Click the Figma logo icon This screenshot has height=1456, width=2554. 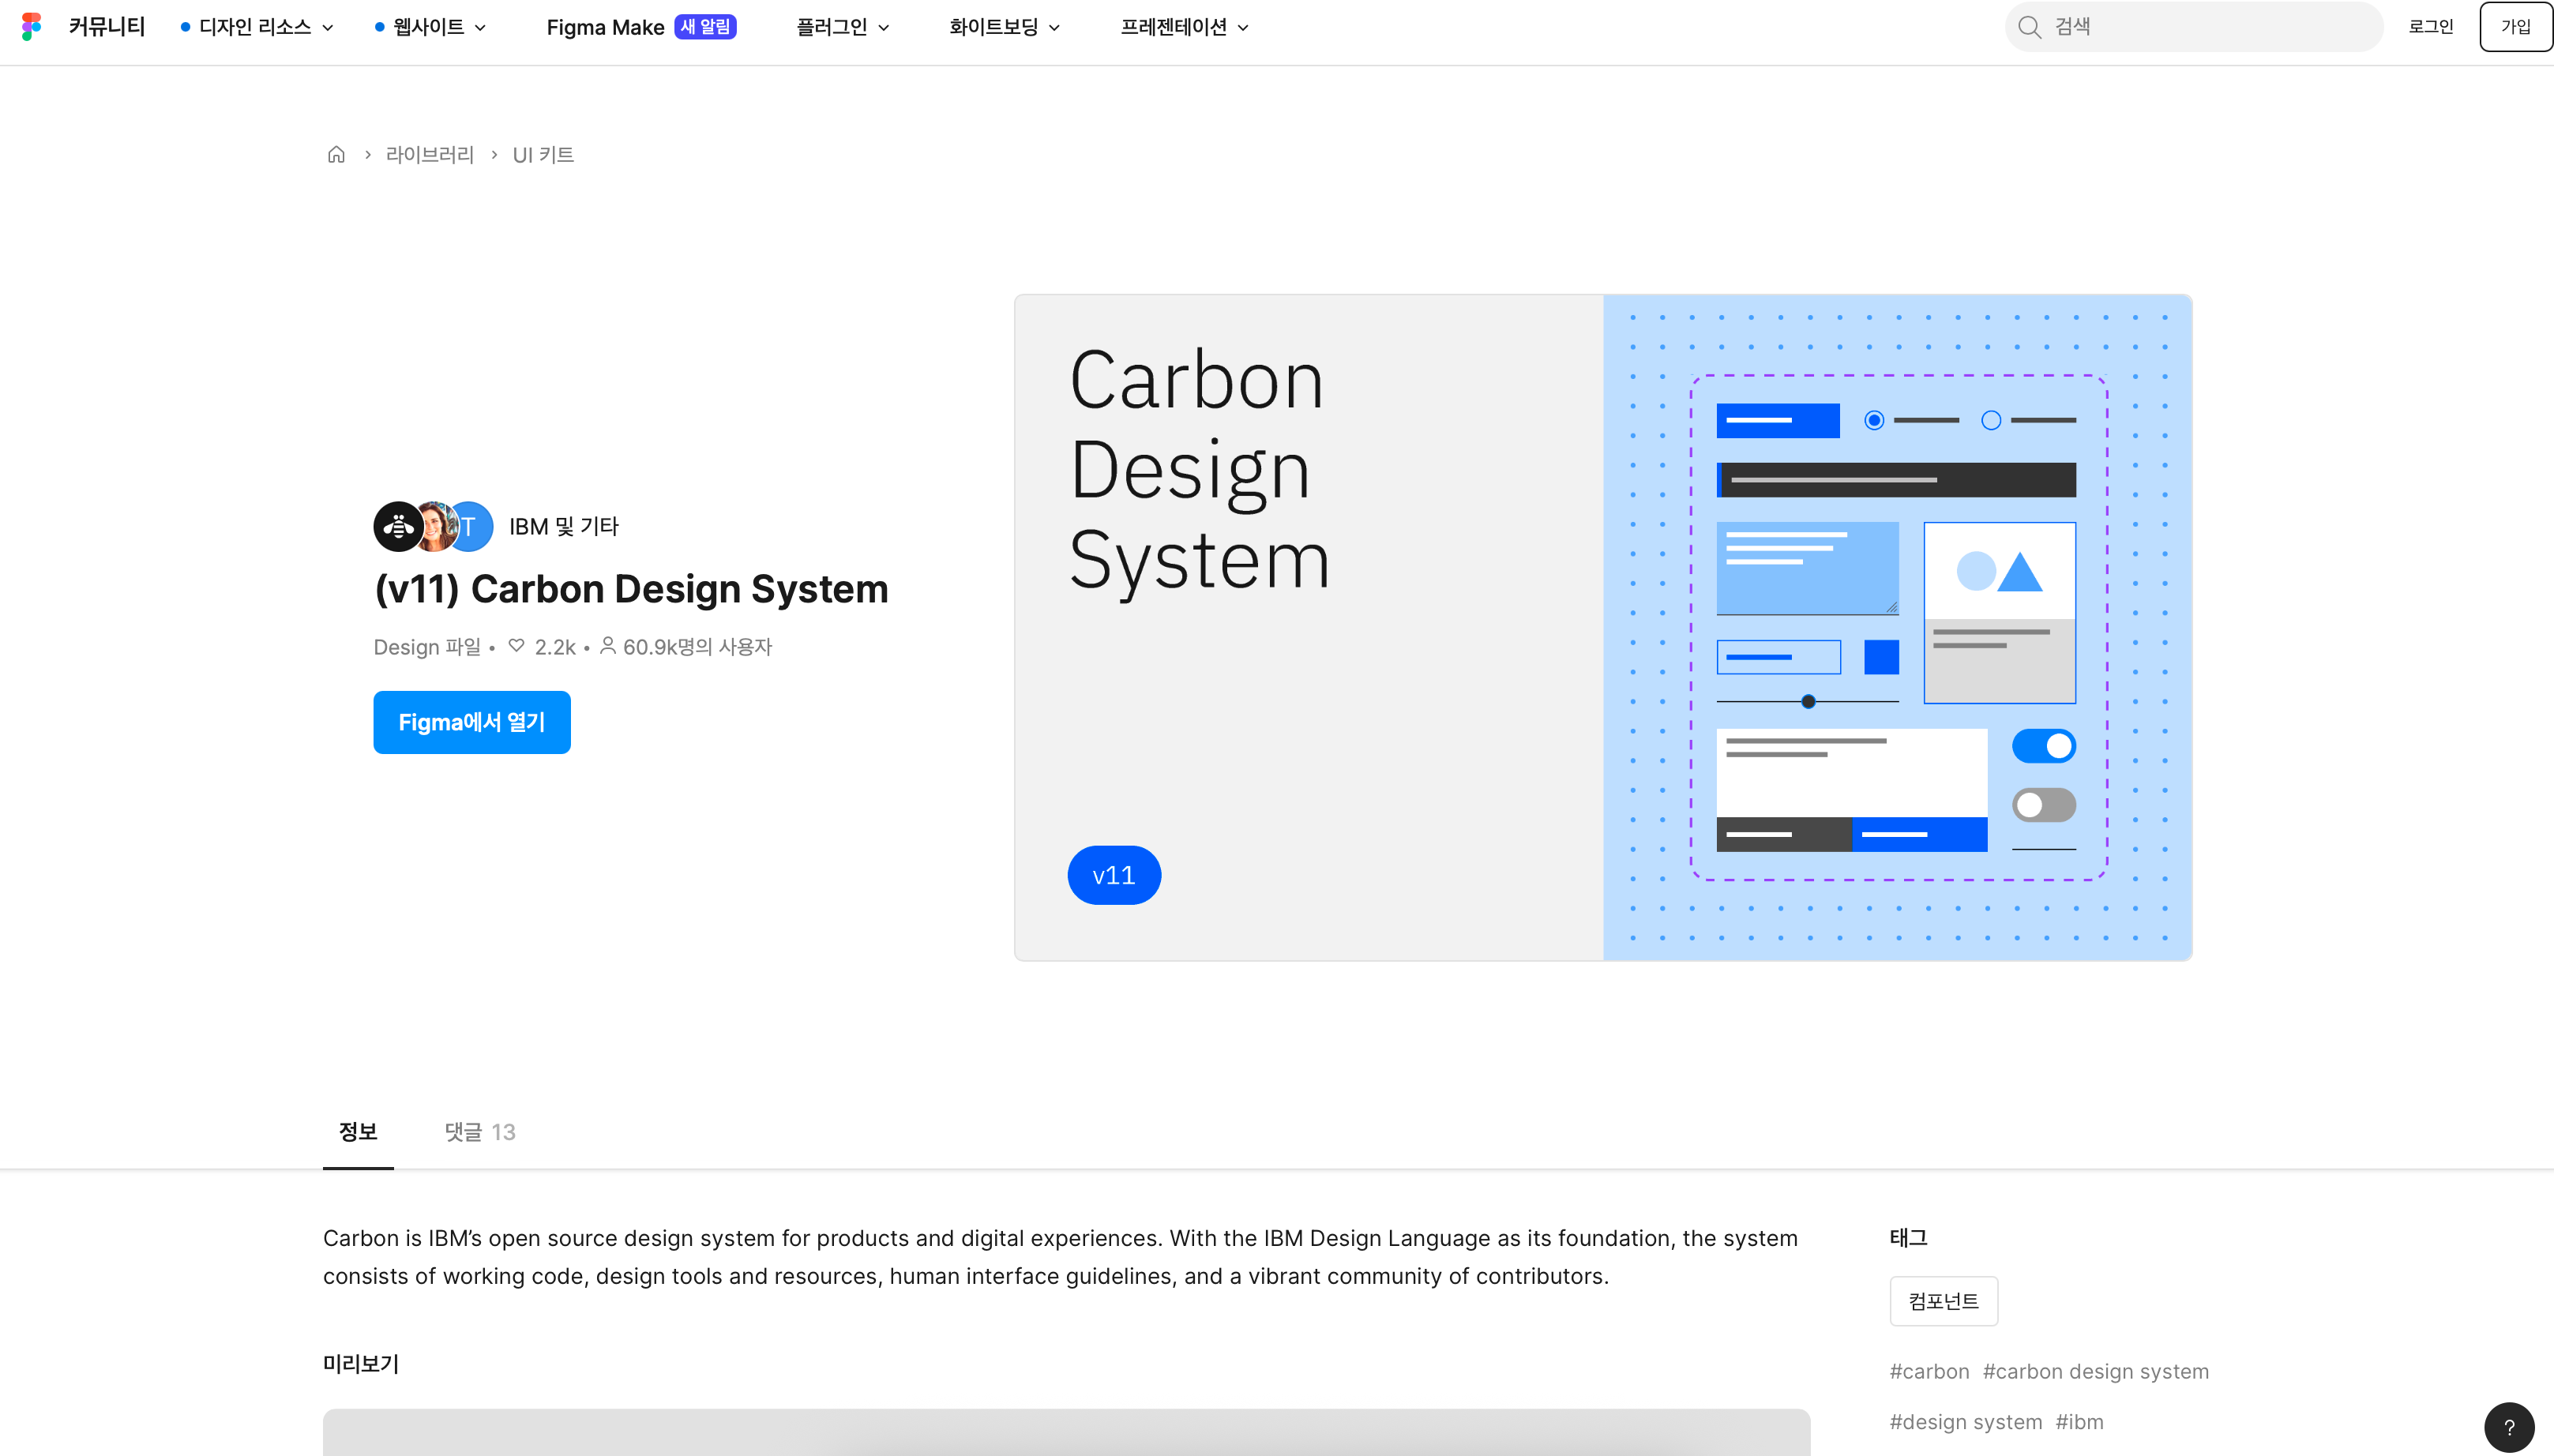tap(31, 27)
